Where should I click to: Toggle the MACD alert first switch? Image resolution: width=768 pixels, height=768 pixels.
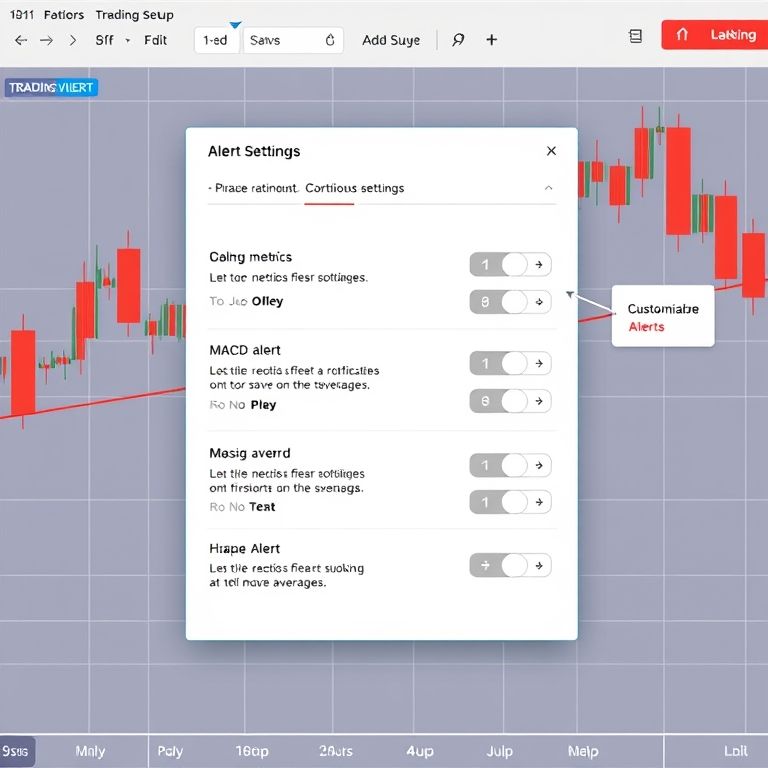pyautogui.click(x=510, y=364)
